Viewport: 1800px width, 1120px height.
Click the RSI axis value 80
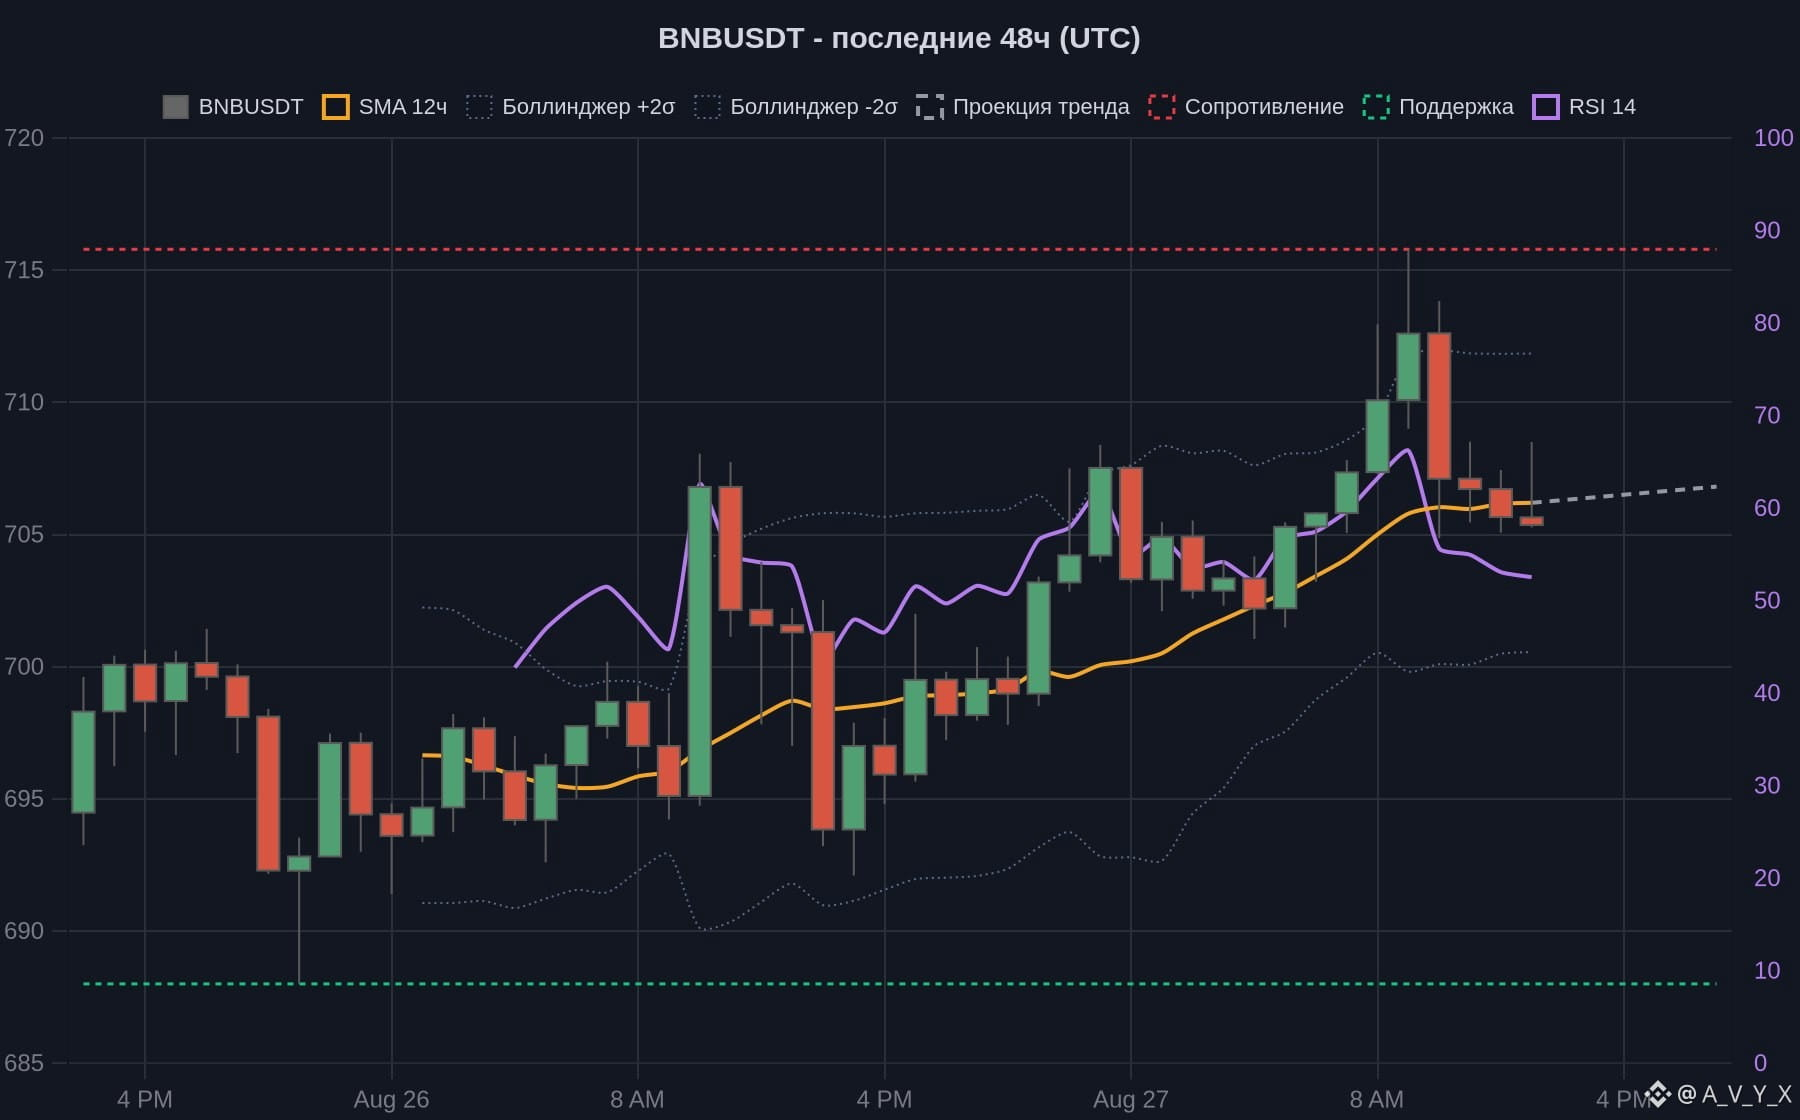[1767, 323]
